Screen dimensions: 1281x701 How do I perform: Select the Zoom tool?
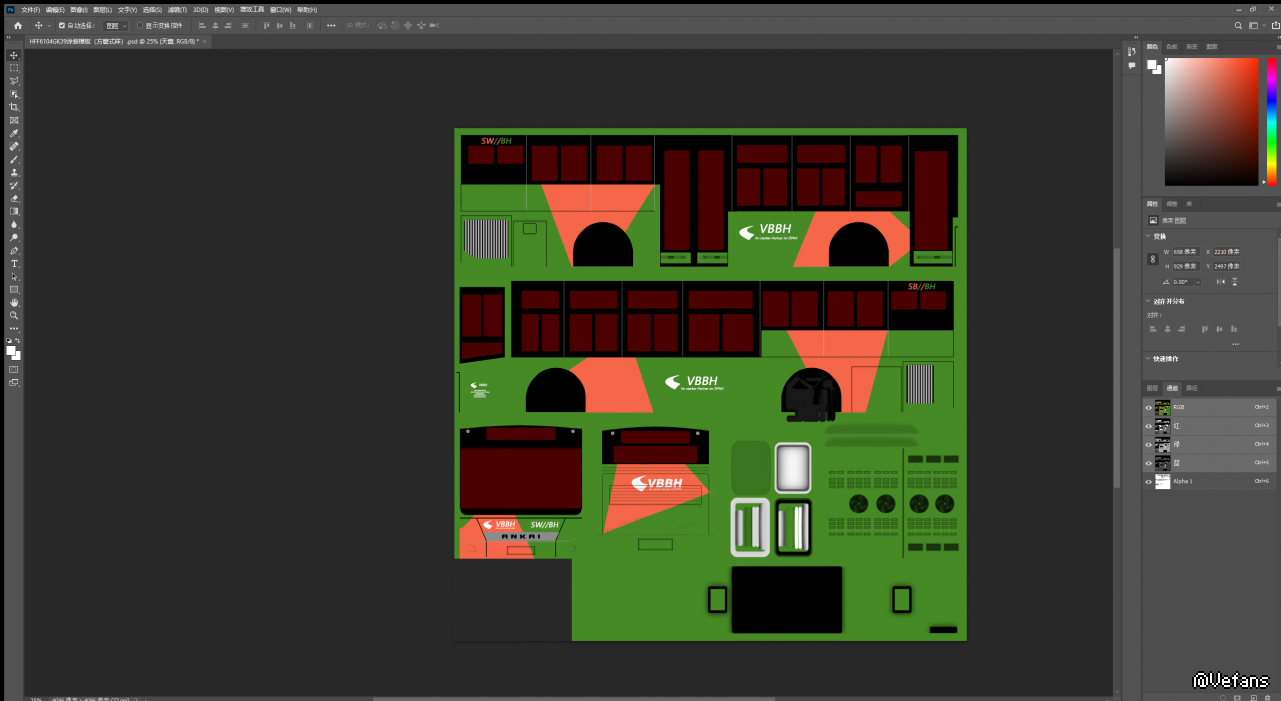pyautogui.click(x=14, y=315)
